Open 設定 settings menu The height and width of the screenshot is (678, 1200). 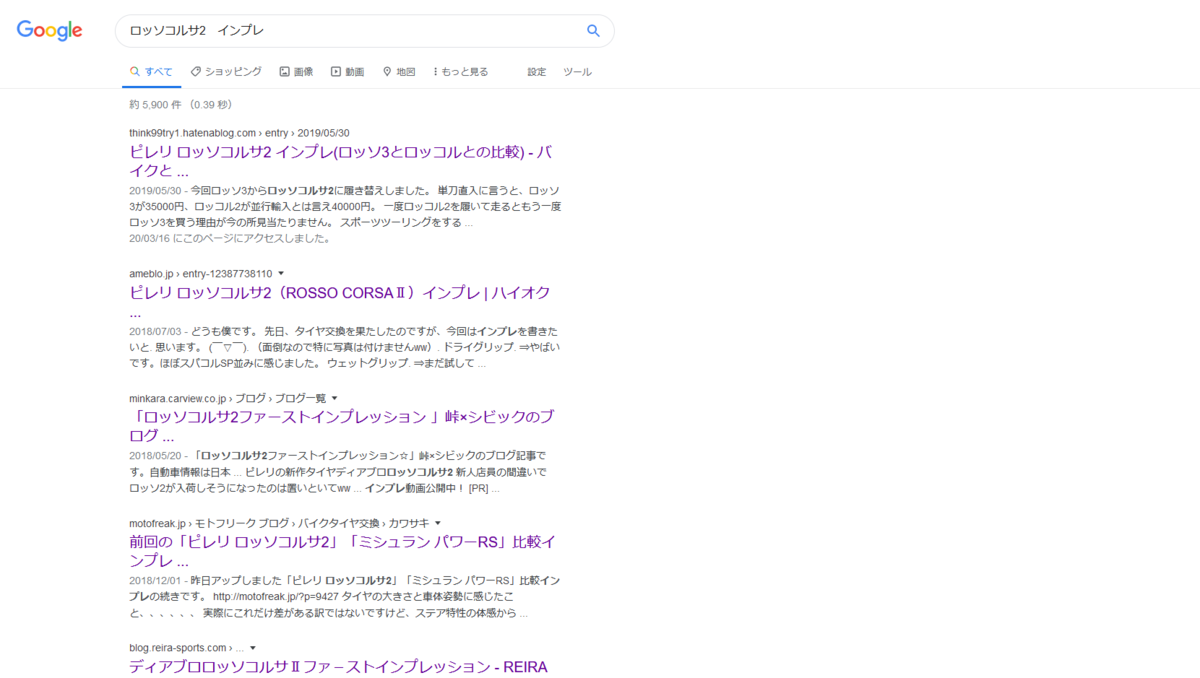(x=537, y=72)
